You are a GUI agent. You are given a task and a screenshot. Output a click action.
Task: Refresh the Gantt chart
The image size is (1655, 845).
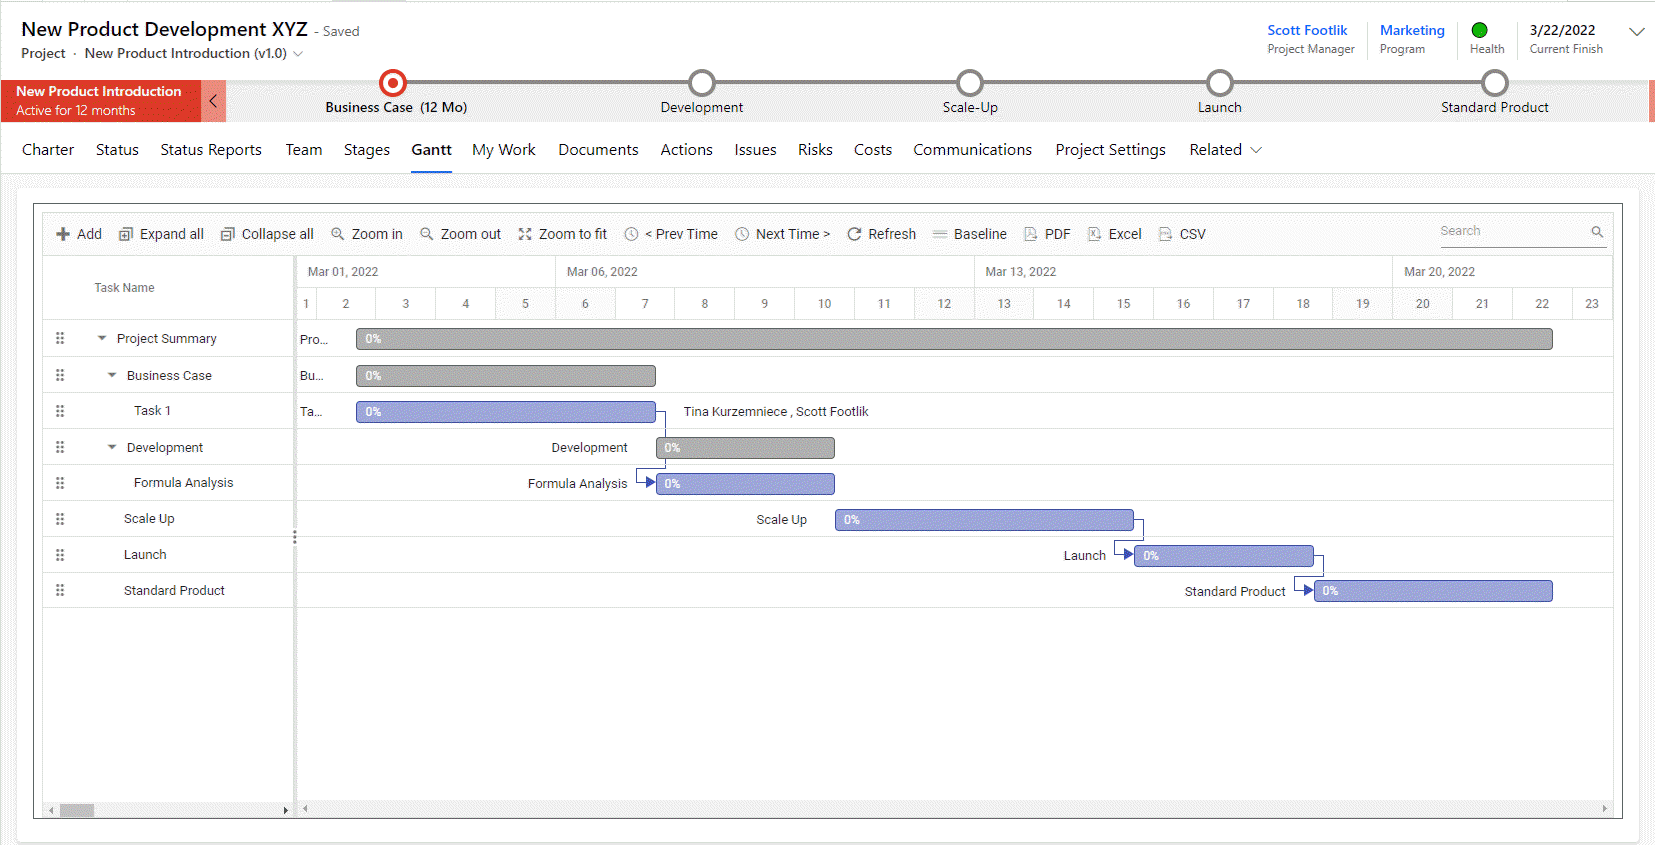881,234
